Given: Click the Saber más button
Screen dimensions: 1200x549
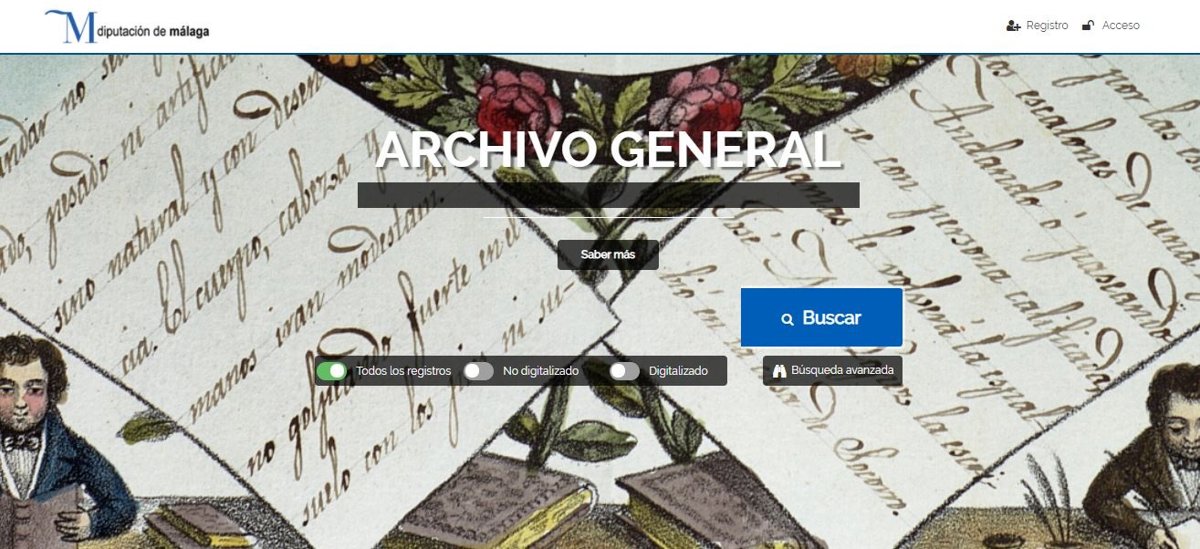Looking at the screenshot, I should click(608, 255).
